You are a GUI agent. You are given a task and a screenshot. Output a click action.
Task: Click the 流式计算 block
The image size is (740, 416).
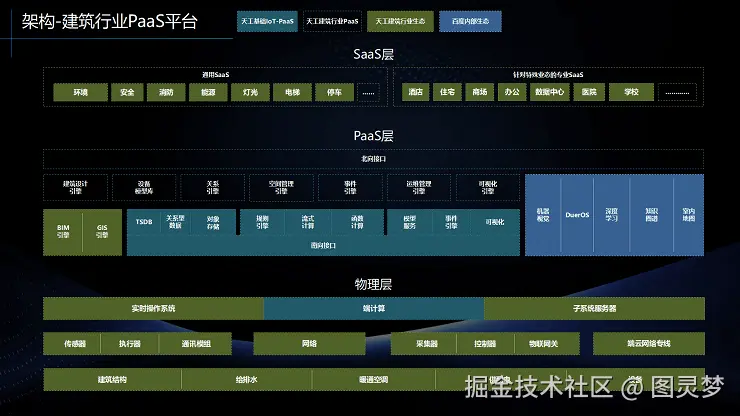point(308,222)
